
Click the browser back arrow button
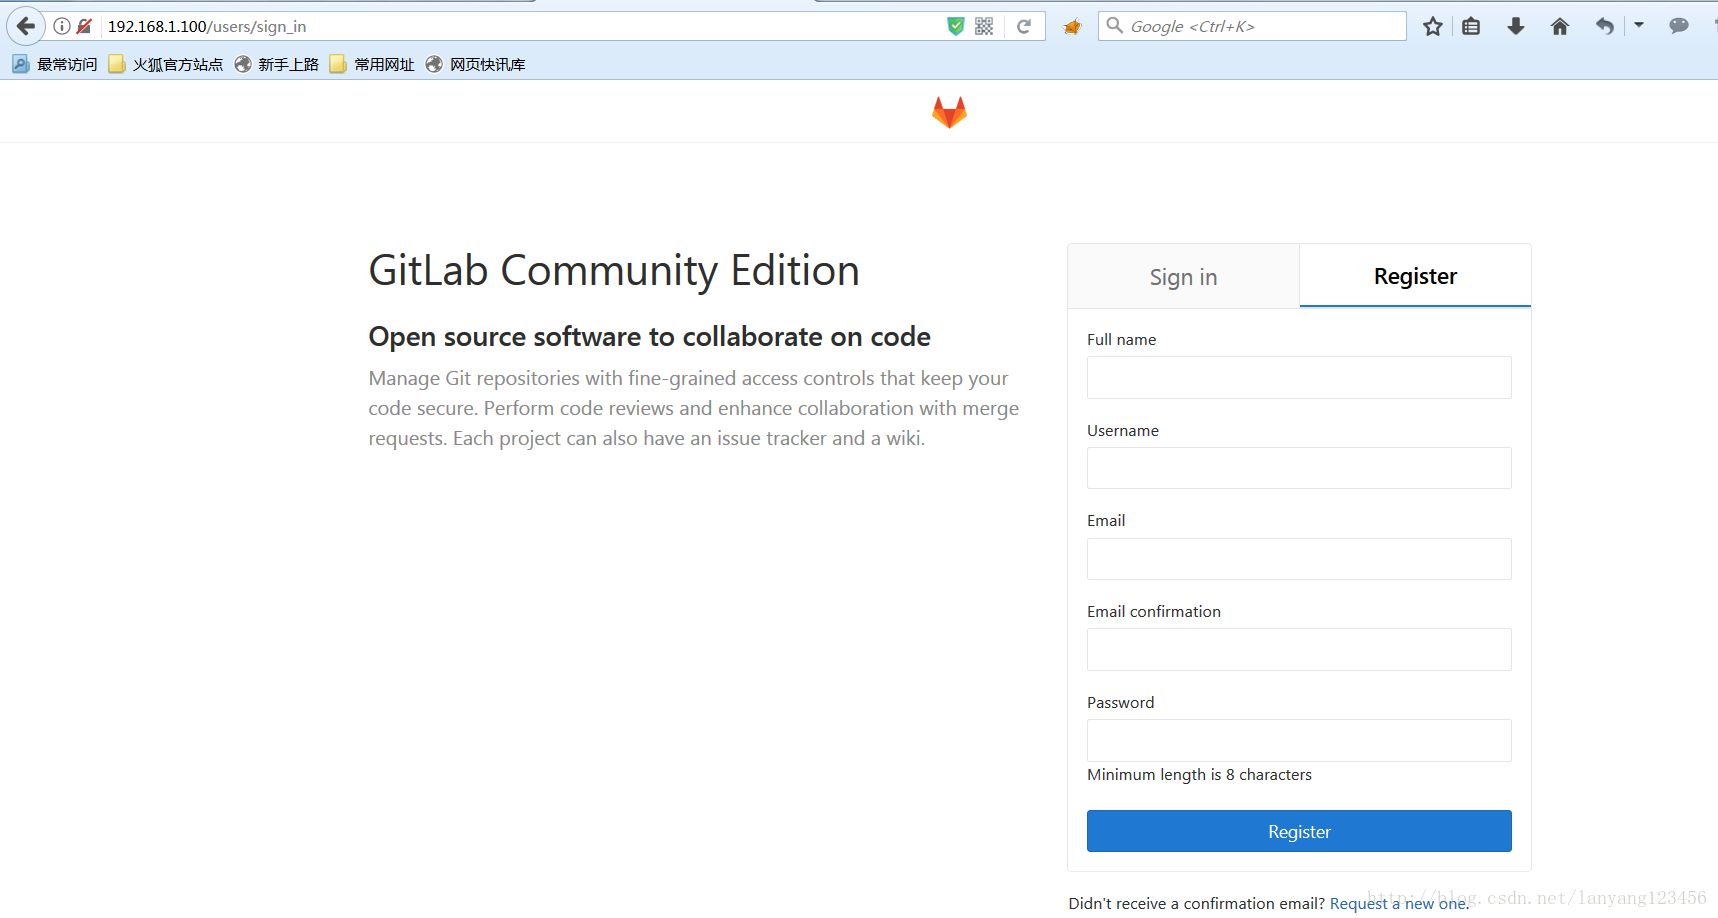coord(25,26)
